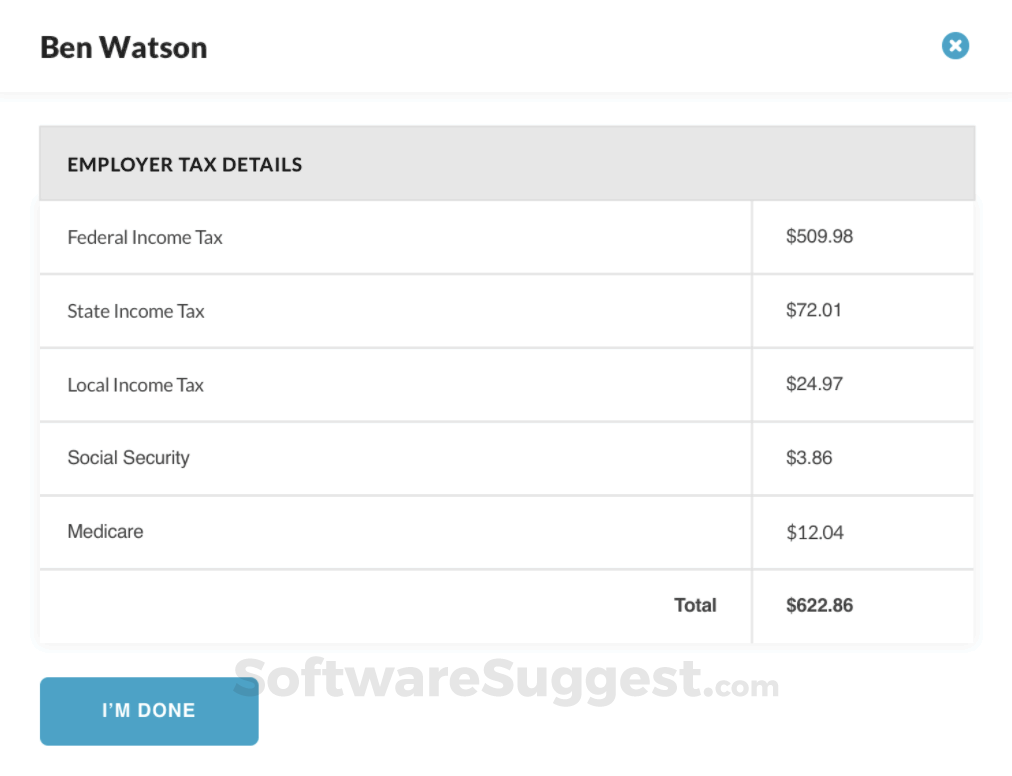Click the word Software in the watermark
1012x776 pixels.
pyautogui.click(x=356, y=680)
